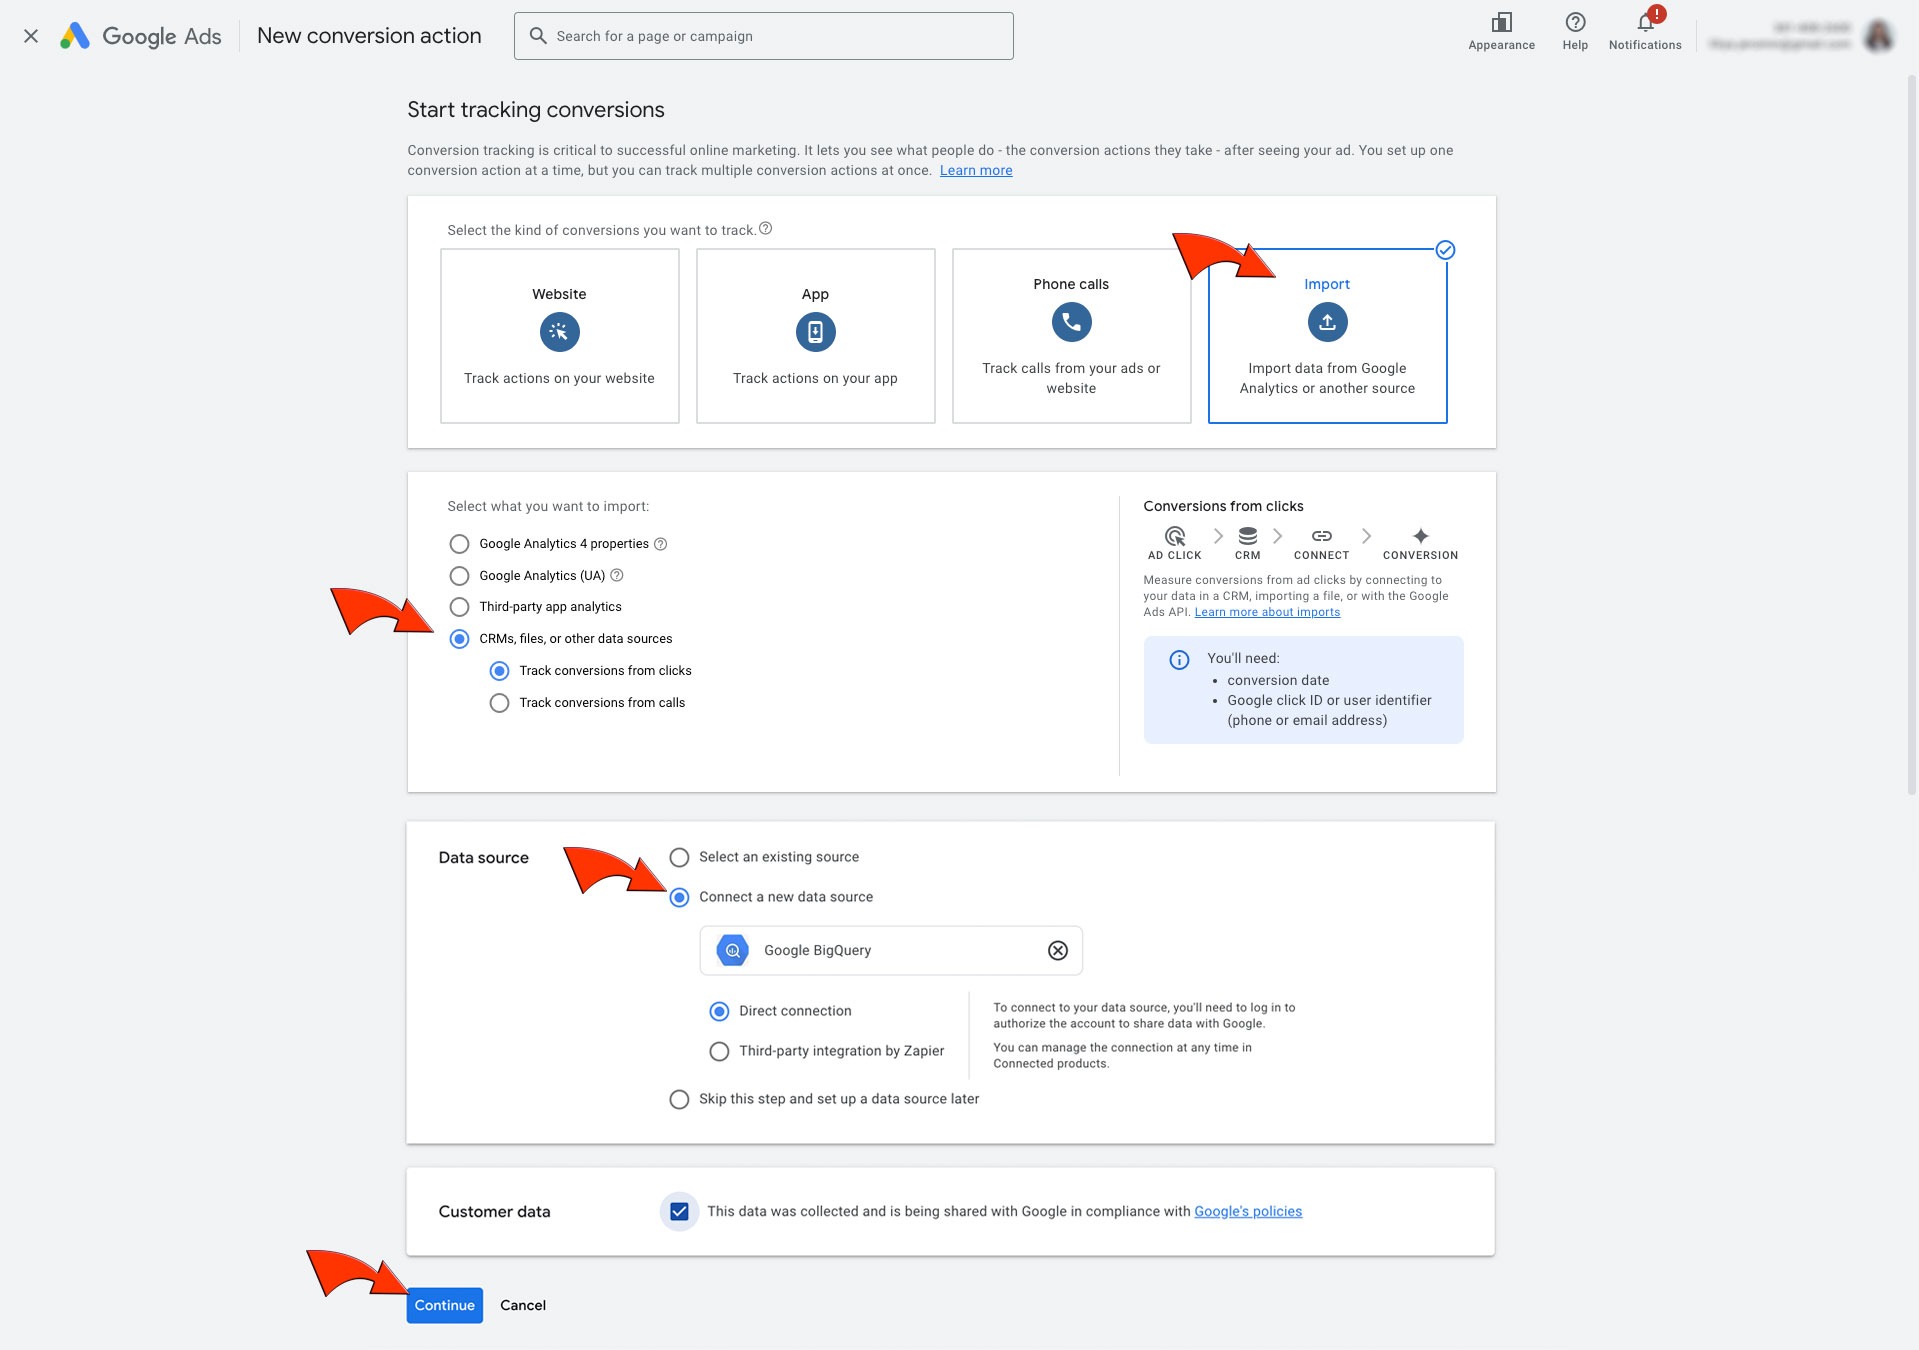Click the CRM database icon
Screen dimensions: 1919x1350
tap(1247, 536)
